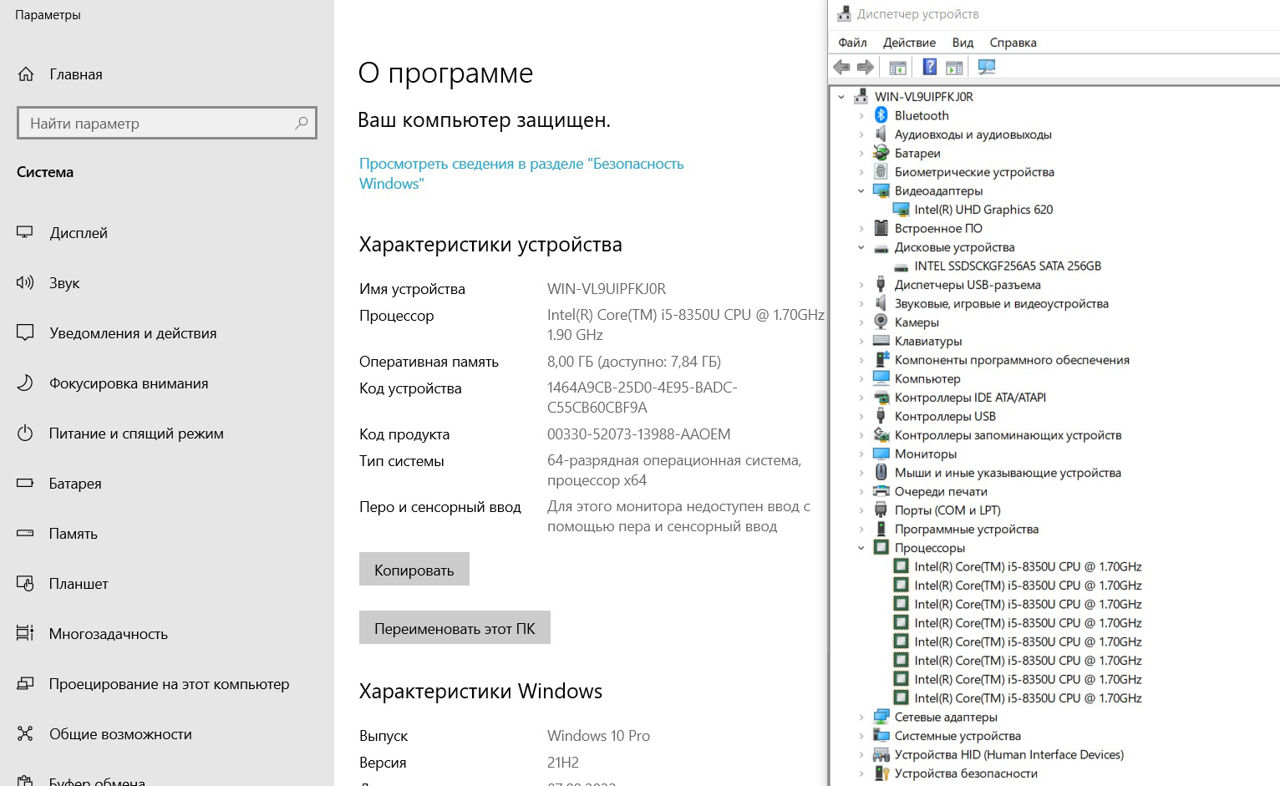Expand Порты (COM и LPT) category
The image size is (1280, 786).
[x=861, y=510]
